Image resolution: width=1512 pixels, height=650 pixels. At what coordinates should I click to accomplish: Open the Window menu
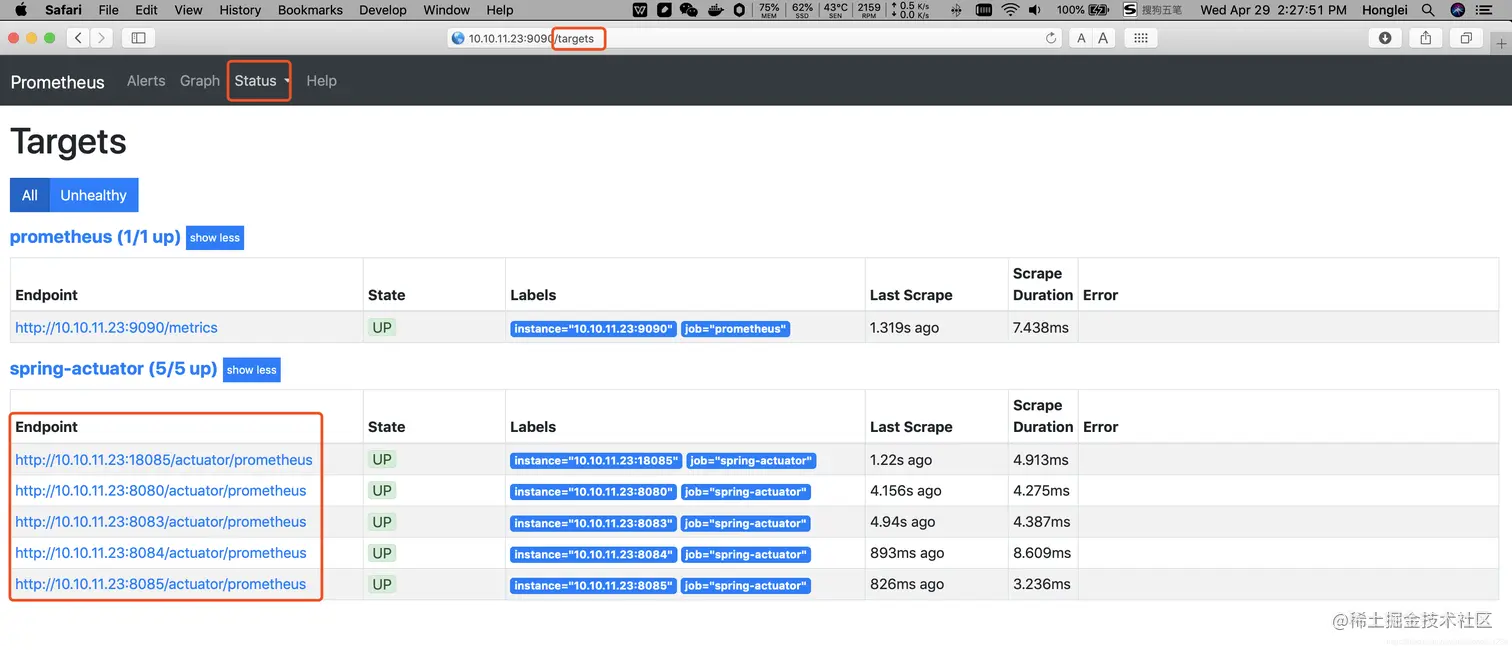click(447, 10)
